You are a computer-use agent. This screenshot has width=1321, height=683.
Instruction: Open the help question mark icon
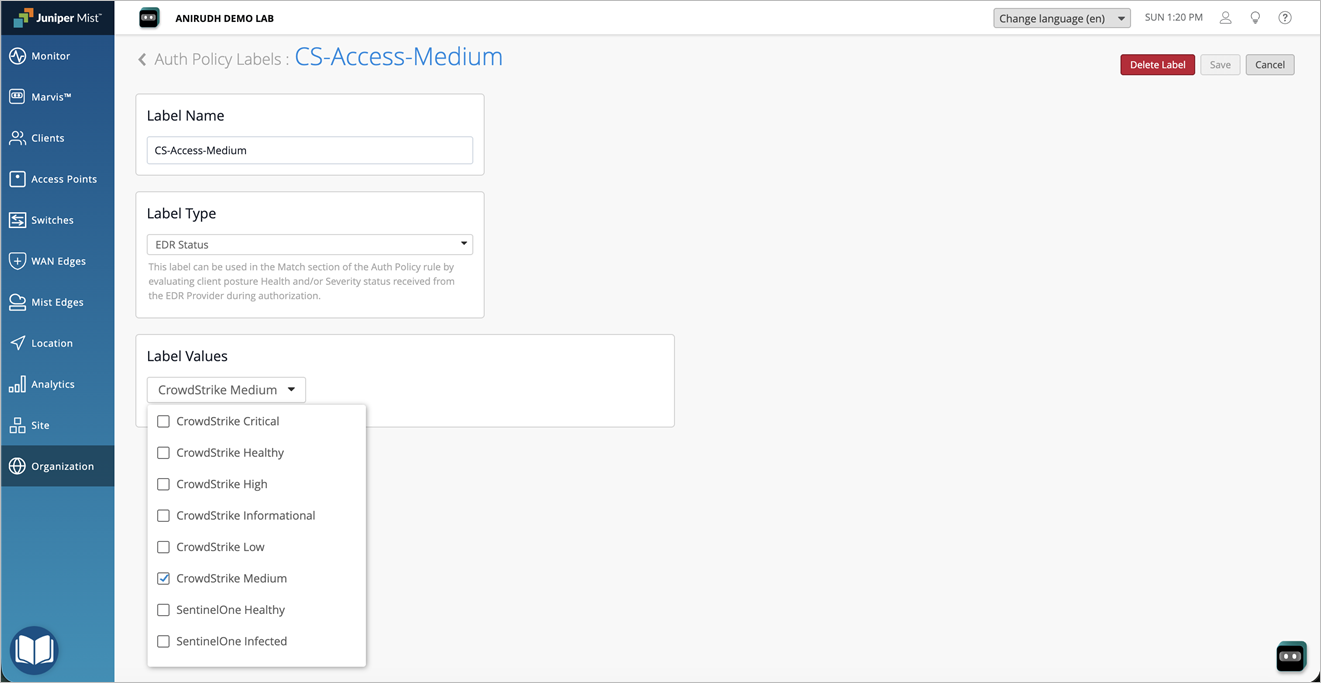tap(1285, 18)
